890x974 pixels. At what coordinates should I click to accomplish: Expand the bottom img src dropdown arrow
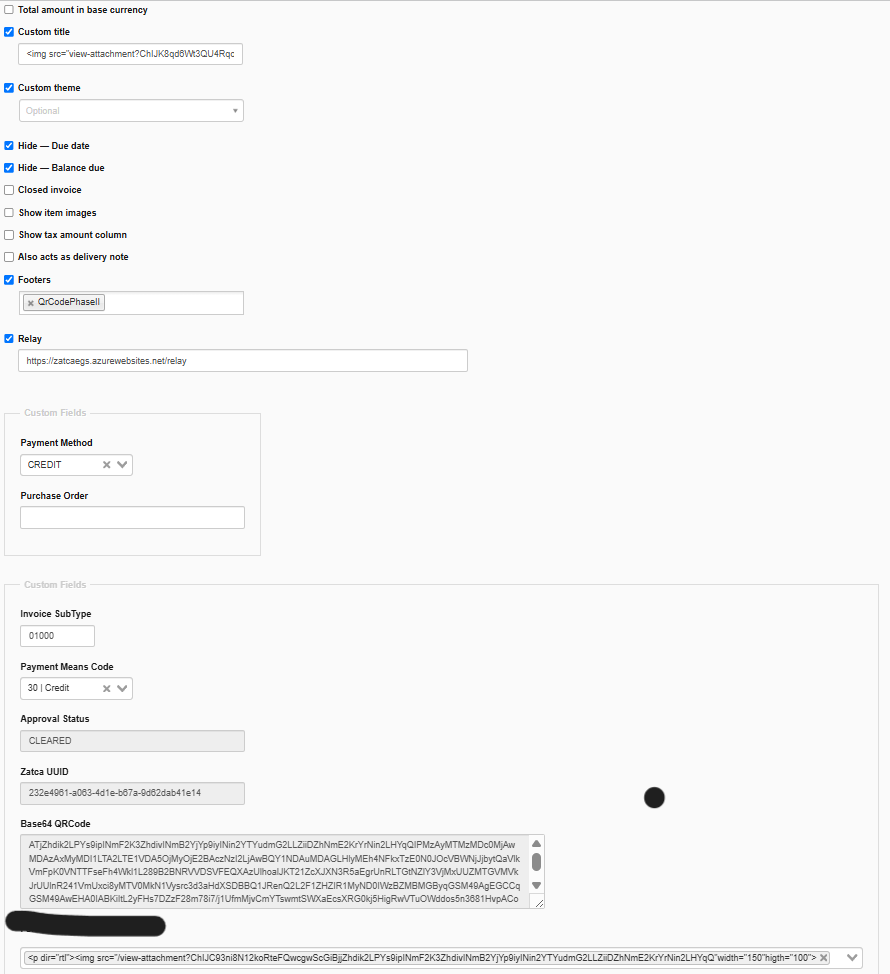(x=852, y=958)
